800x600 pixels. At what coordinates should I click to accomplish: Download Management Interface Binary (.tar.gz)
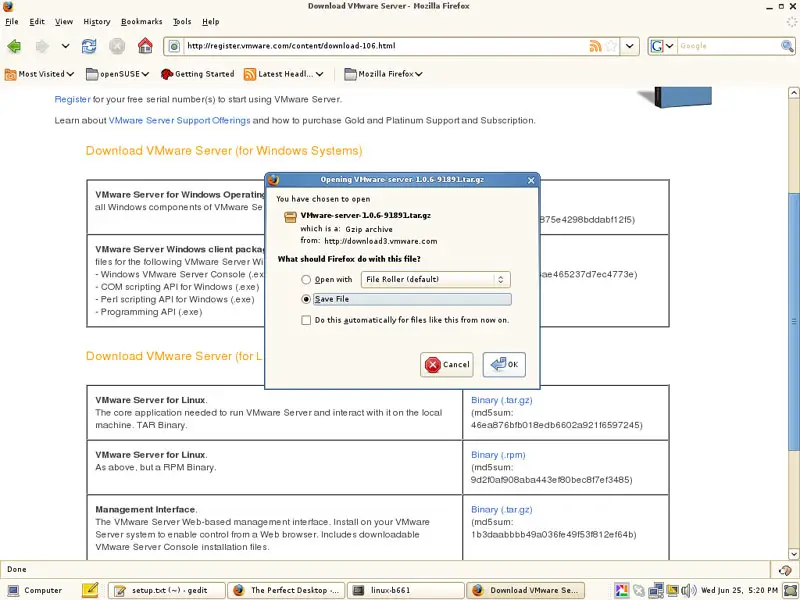coord(502,510)
